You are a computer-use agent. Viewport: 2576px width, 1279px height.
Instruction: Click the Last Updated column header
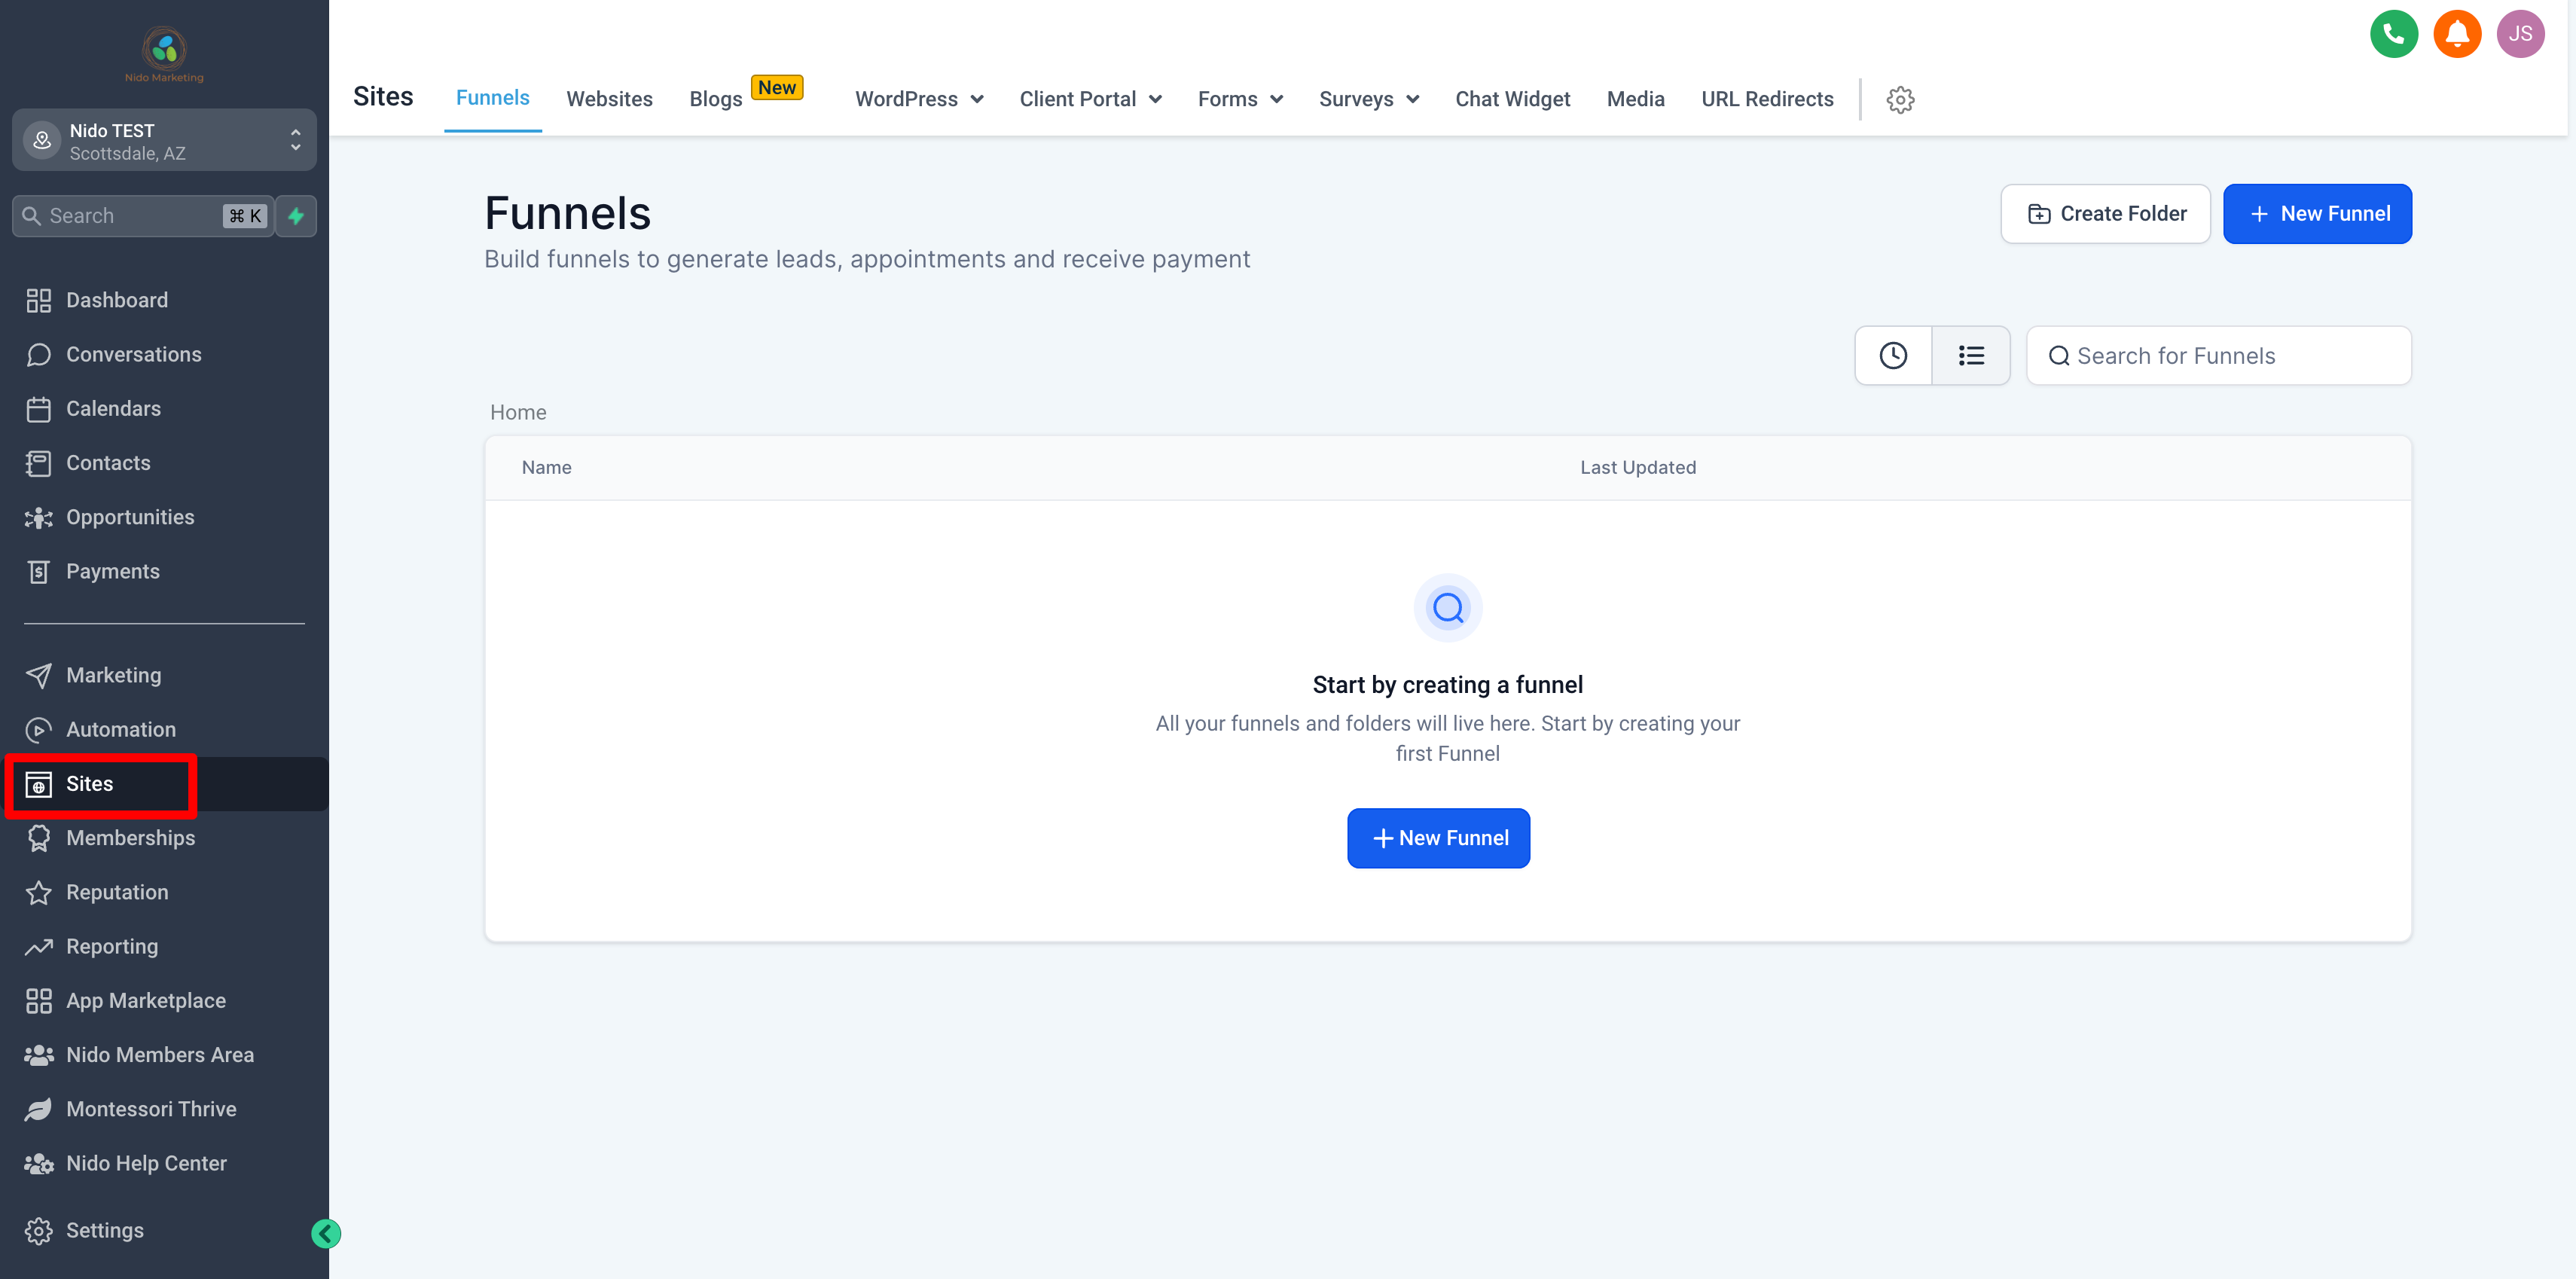(1637, 467)
